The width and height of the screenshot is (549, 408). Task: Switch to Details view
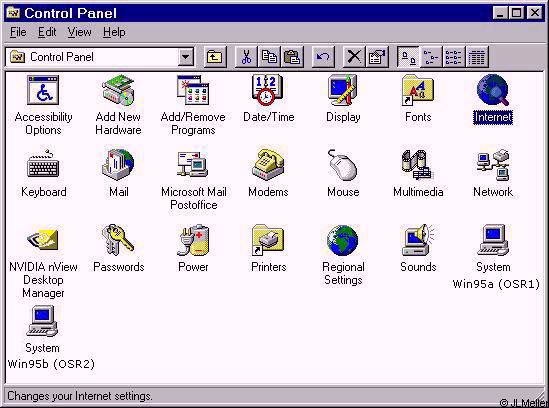(476, 57)
